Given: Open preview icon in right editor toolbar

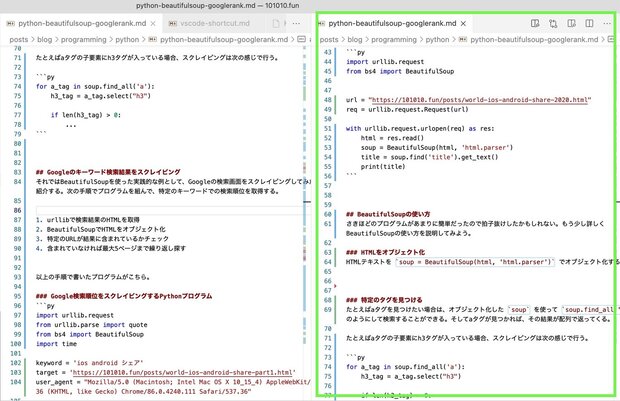Looking at the screenshot, I should (535, 23).
